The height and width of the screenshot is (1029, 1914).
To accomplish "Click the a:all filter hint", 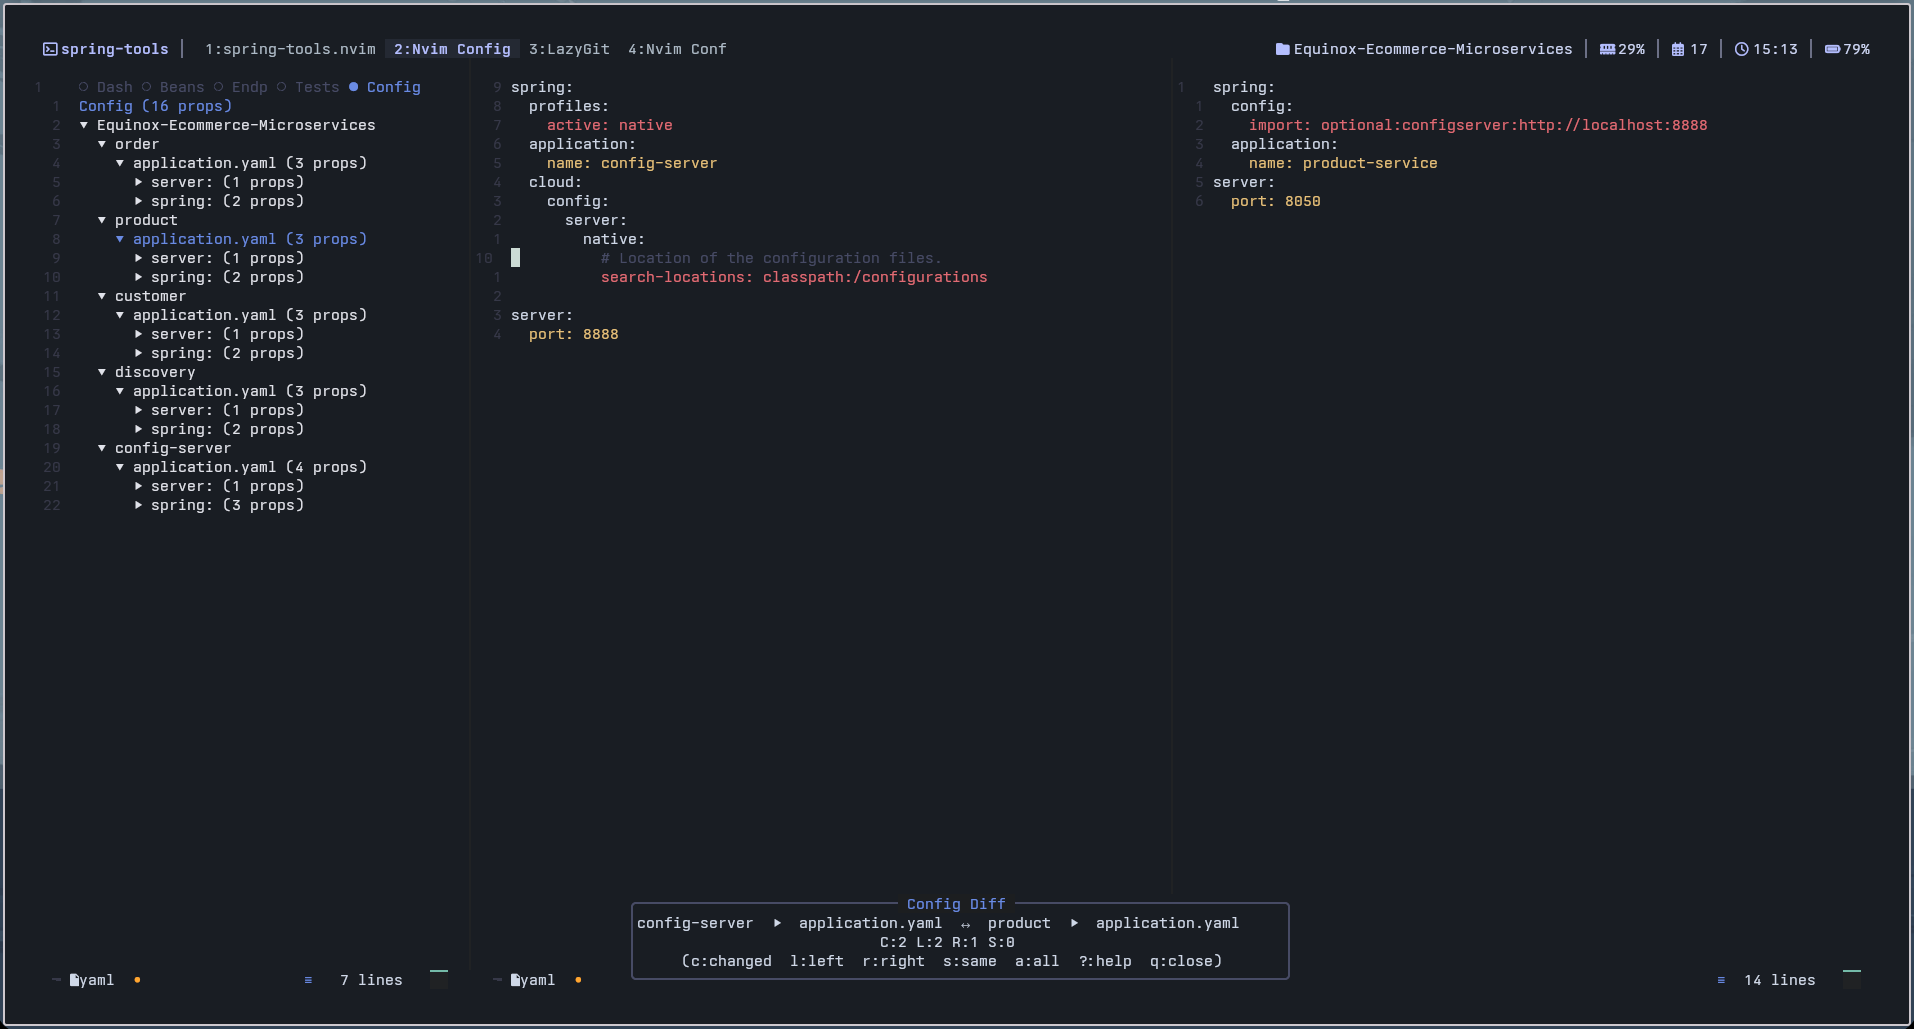I will point(1037,961).
